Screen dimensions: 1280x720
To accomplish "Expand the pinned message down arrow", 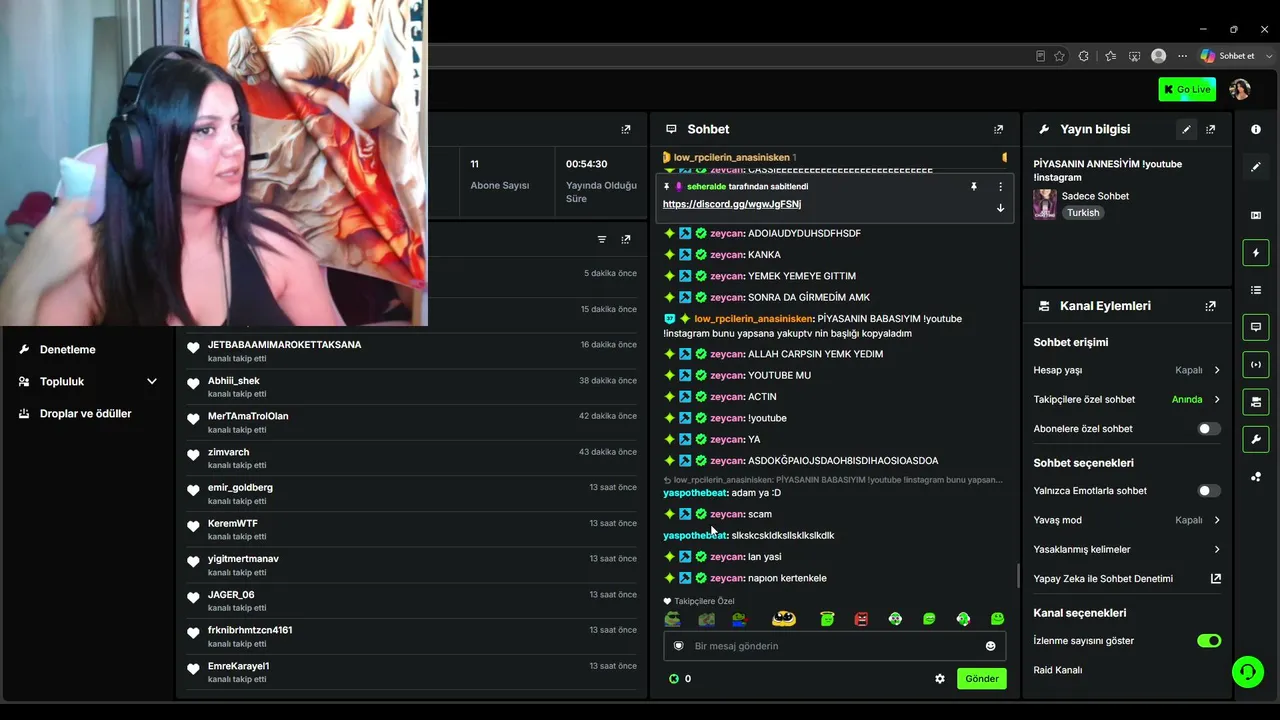I will click(x=1000, y=208).
